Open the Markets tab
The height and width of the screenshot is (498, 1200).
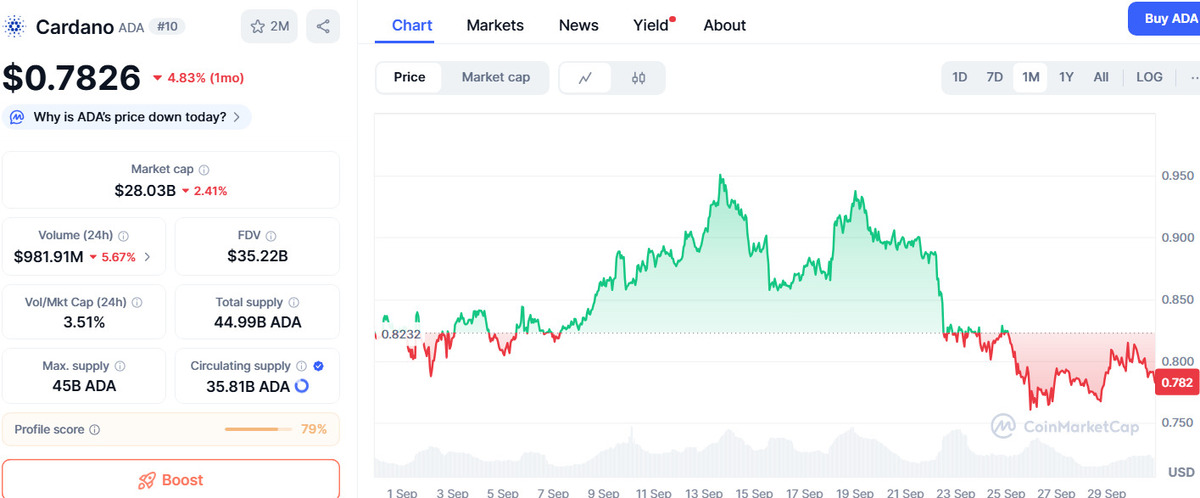495,25
